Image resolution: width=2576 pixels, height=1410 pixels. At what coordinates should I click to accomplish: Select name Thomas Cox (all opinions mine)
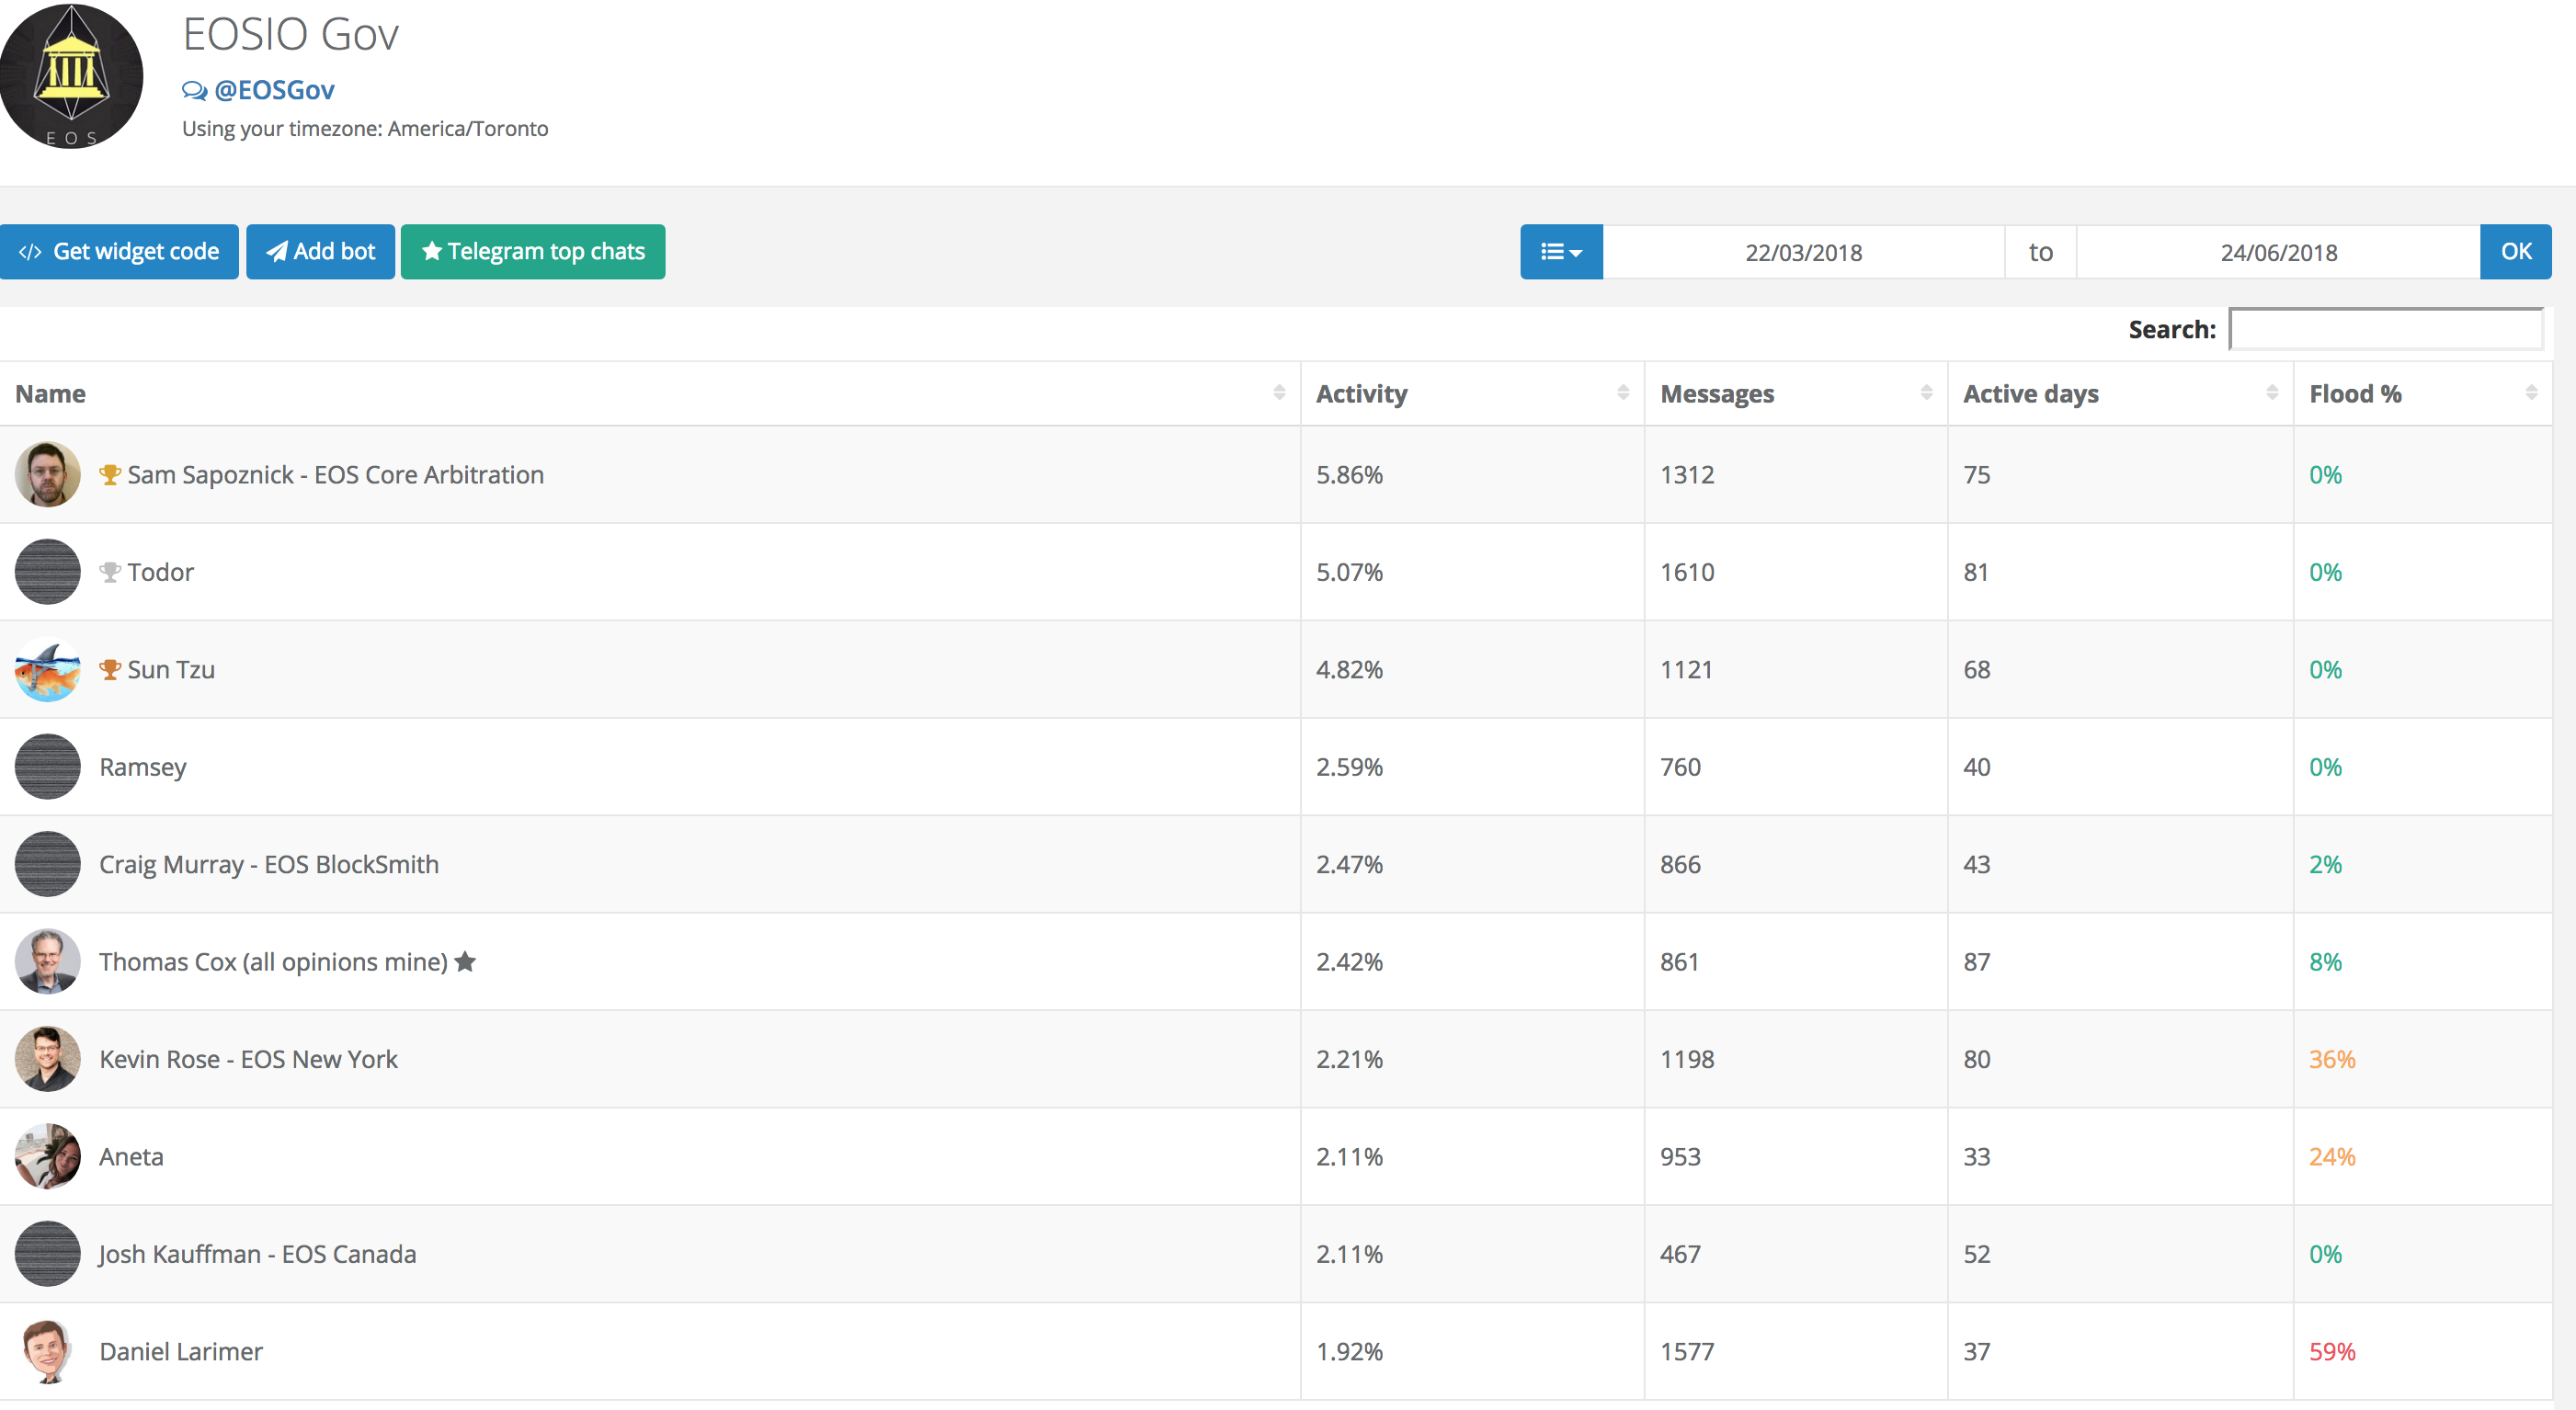(x=273, y=962)
